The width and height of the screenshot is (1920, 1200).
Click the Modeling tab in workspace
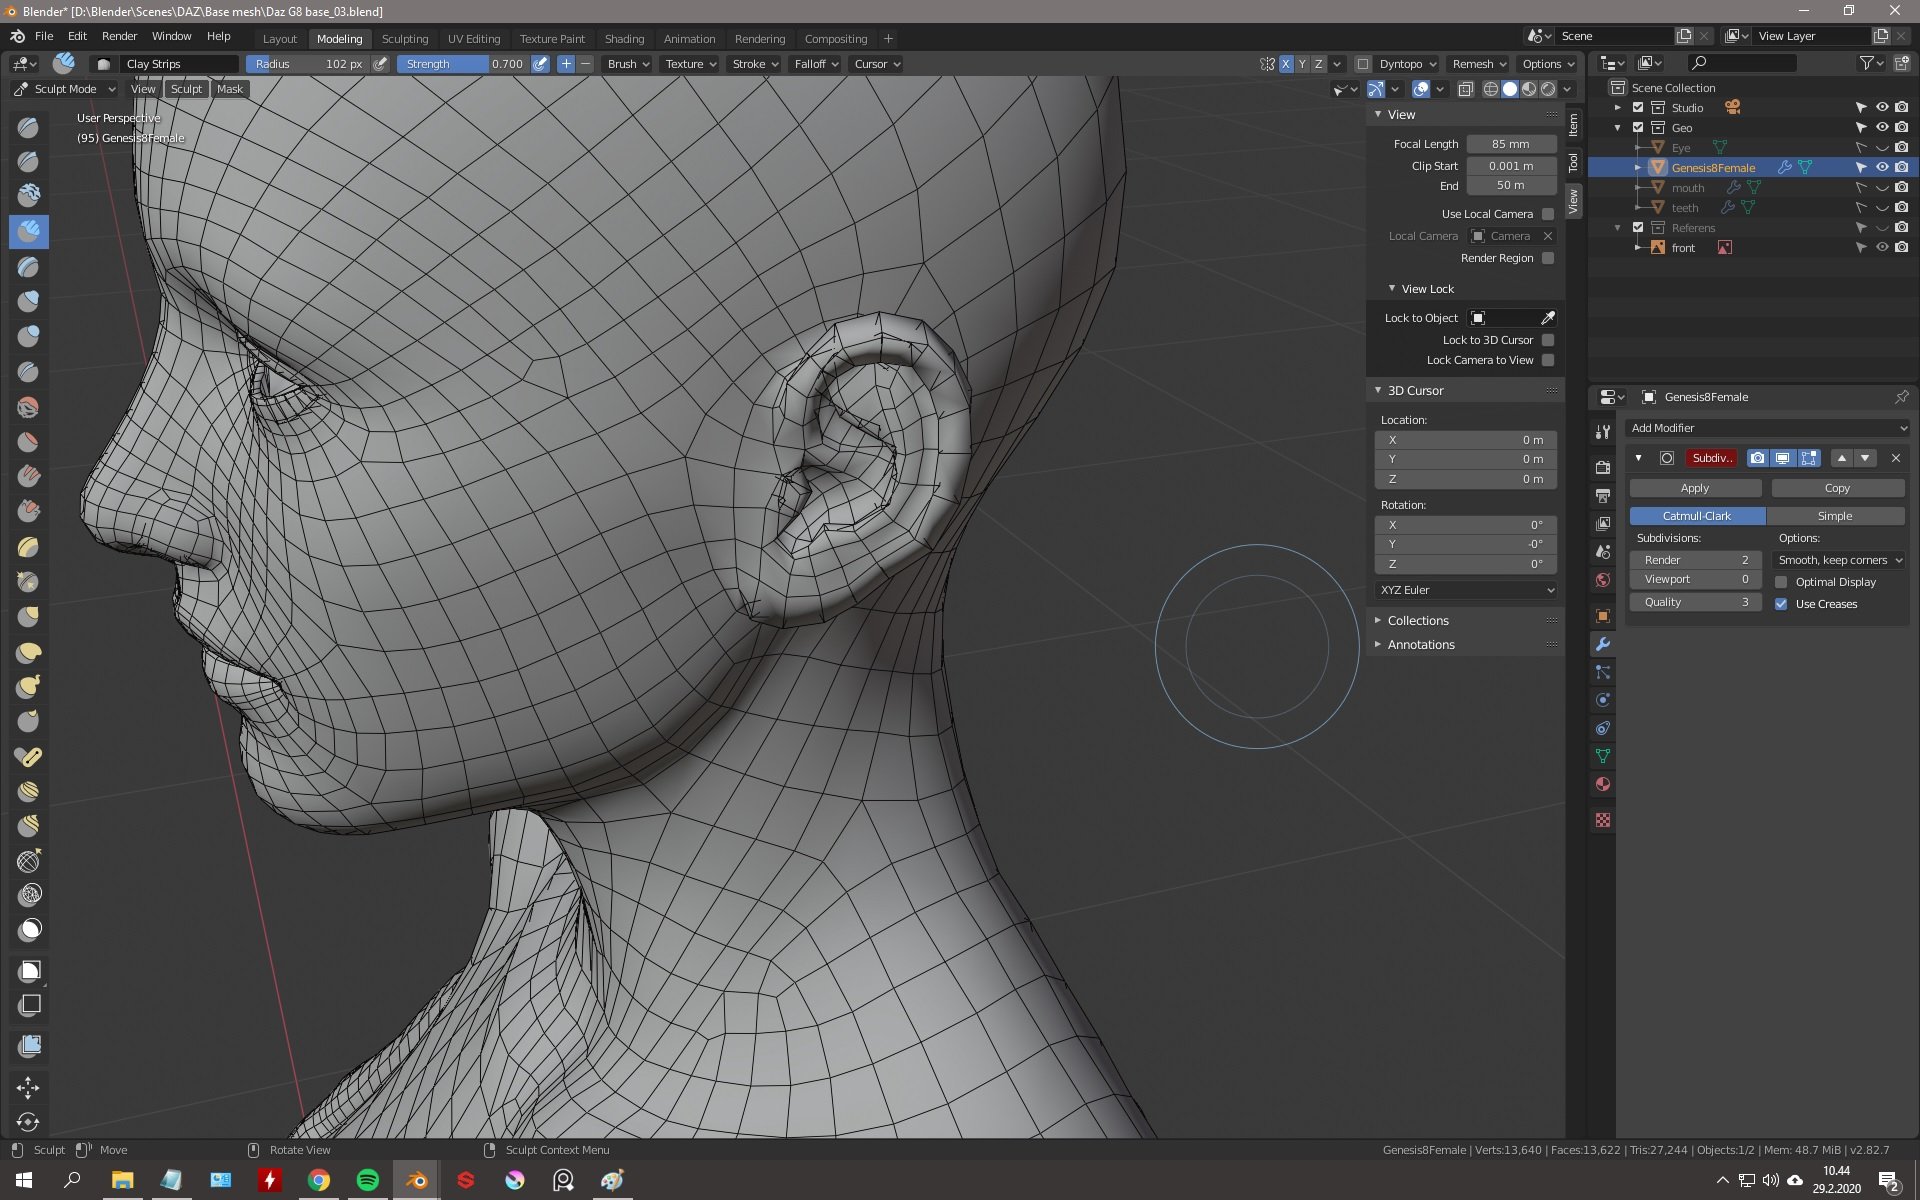coord(339,37)
